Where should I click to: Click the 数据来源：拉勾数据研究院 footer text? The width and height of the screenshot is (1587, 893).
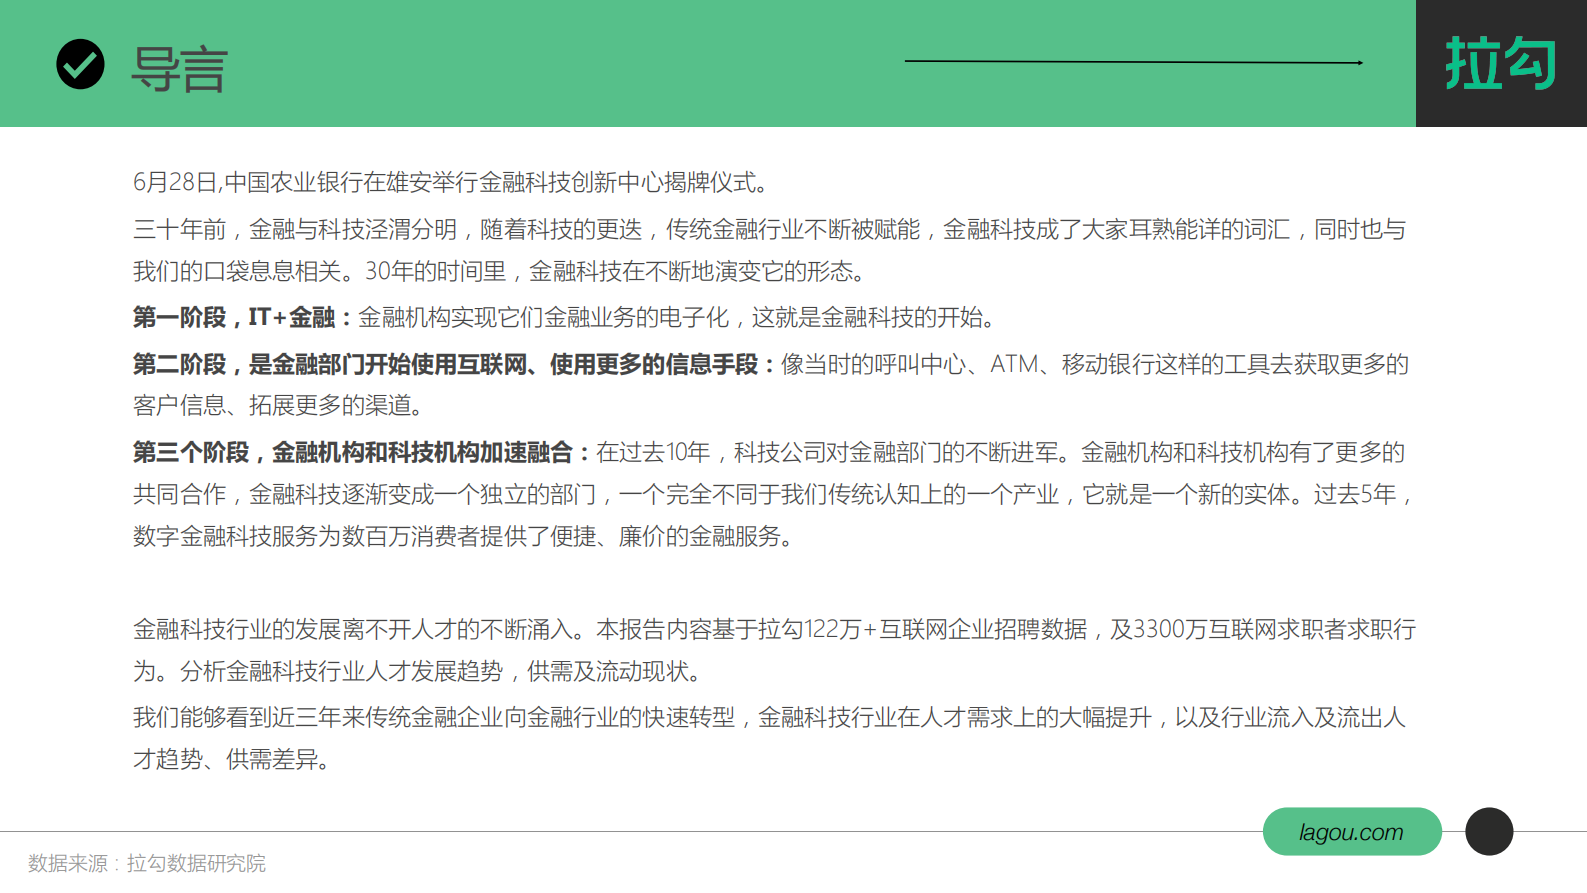tap(147, 863)
